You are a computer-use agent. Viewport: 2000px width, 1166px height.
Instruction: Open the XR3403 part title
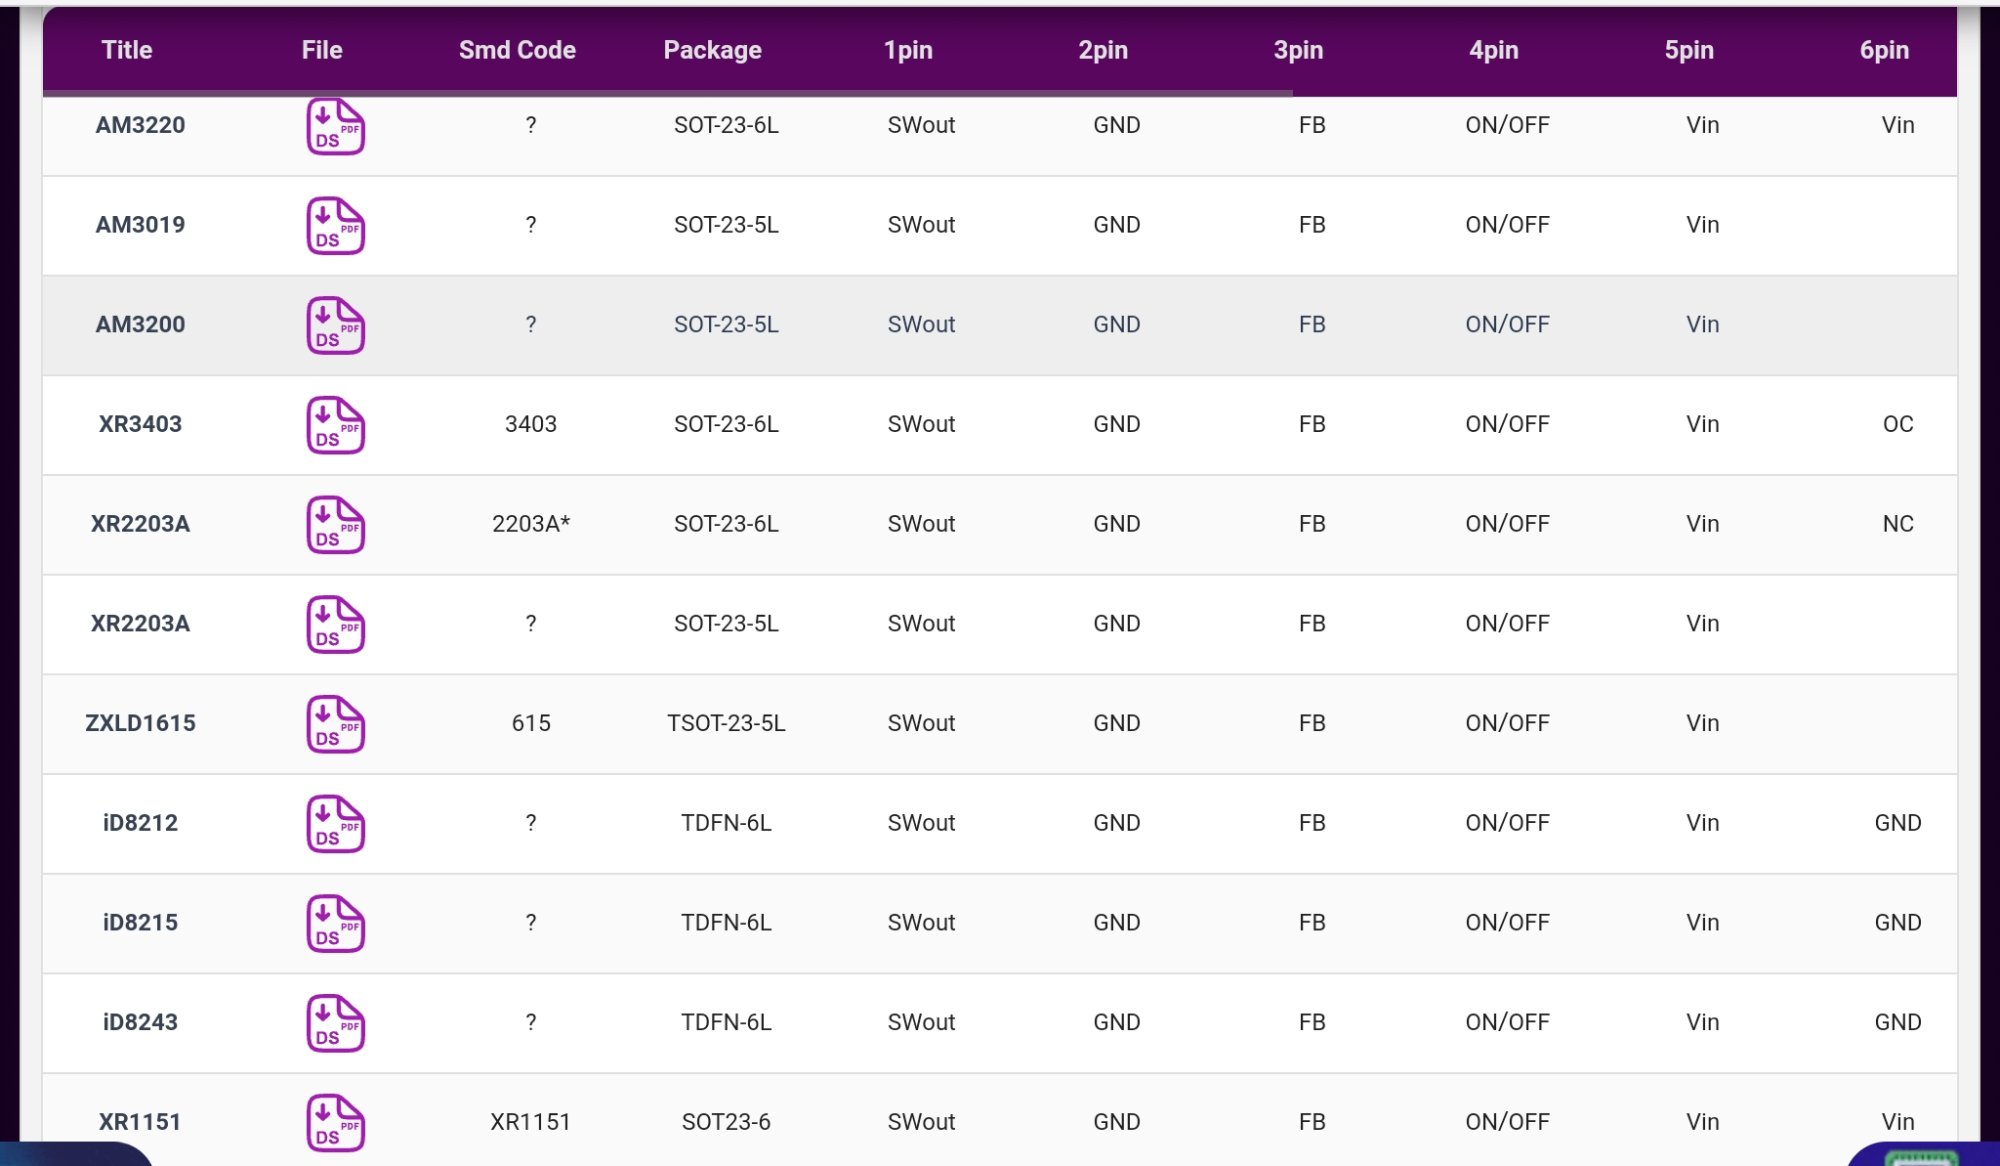(x=140, y=424)
